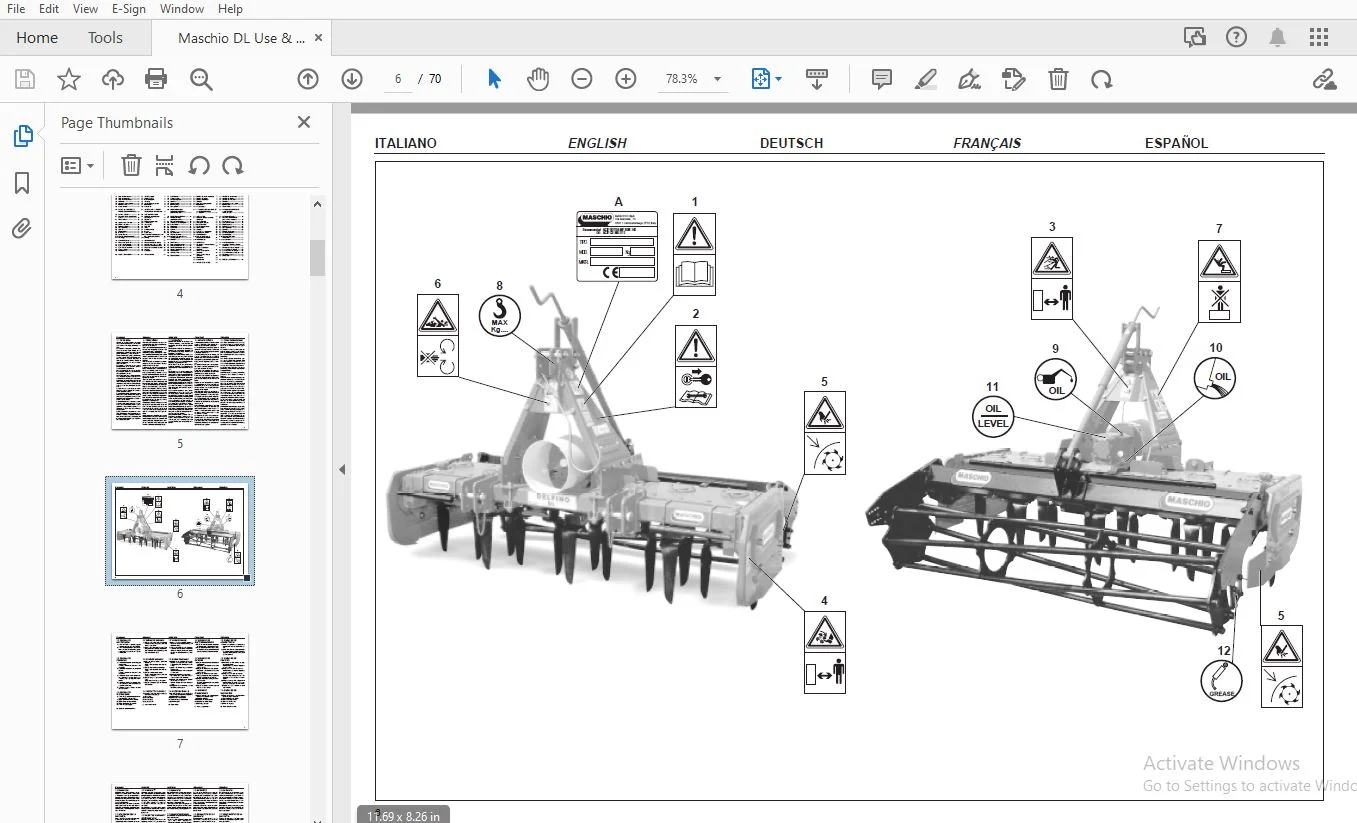Collapse the left navigation pane with arrow

coord(342,468)
